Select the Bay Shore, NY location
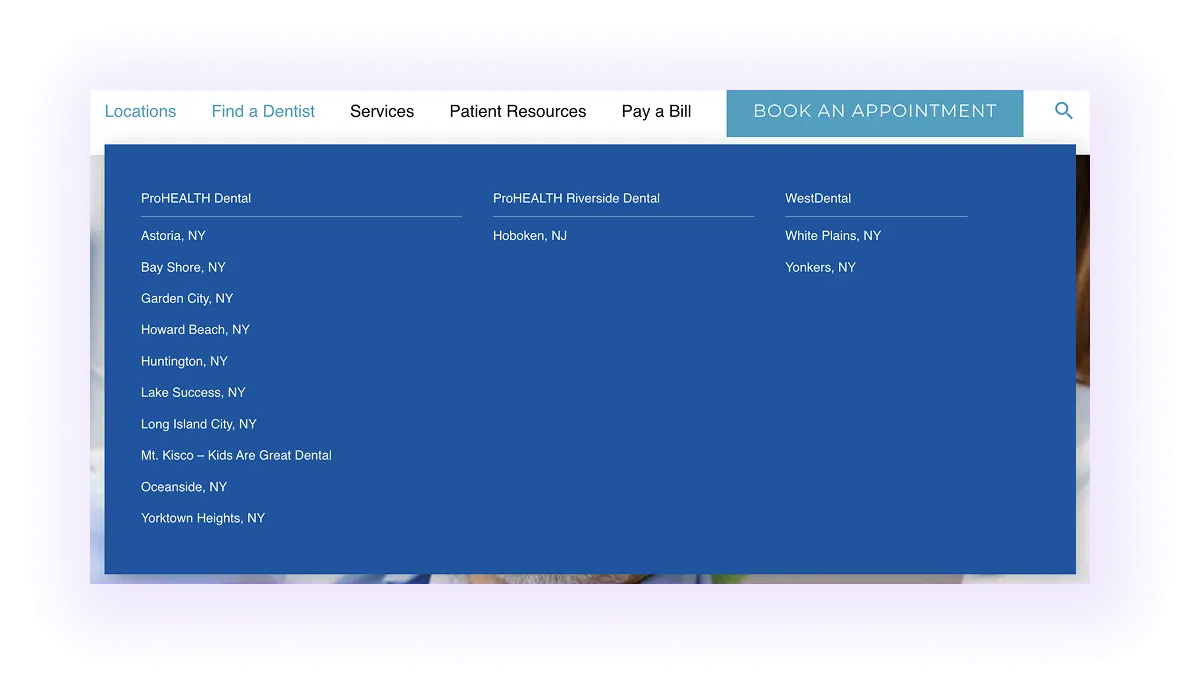 [183, 267]
